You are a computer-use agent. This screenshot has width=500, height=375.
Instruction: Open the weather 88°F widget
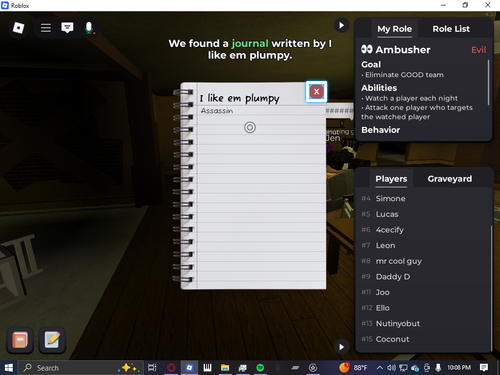[353, 368]
